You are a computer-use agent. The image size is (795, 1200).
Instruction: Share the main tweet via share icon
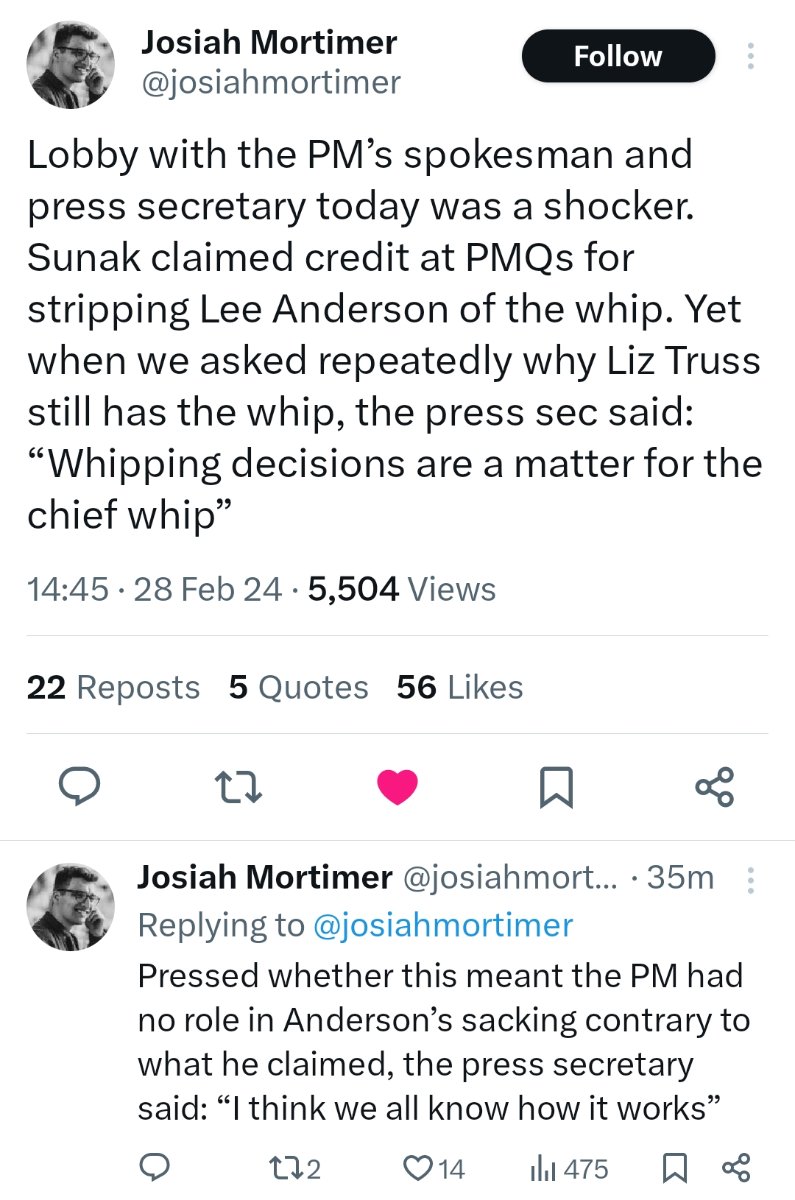click(x=715, y=788)
